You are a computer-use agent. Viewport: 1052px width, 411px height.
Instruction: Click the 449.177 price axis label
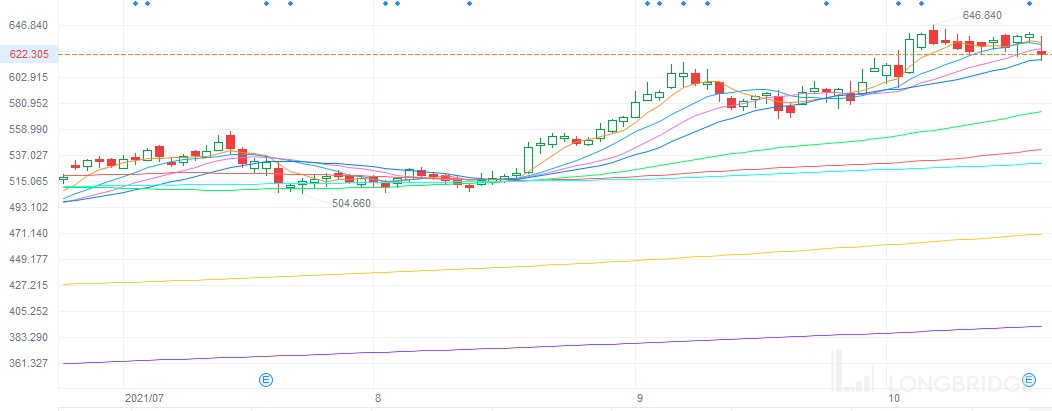[30, 259]
